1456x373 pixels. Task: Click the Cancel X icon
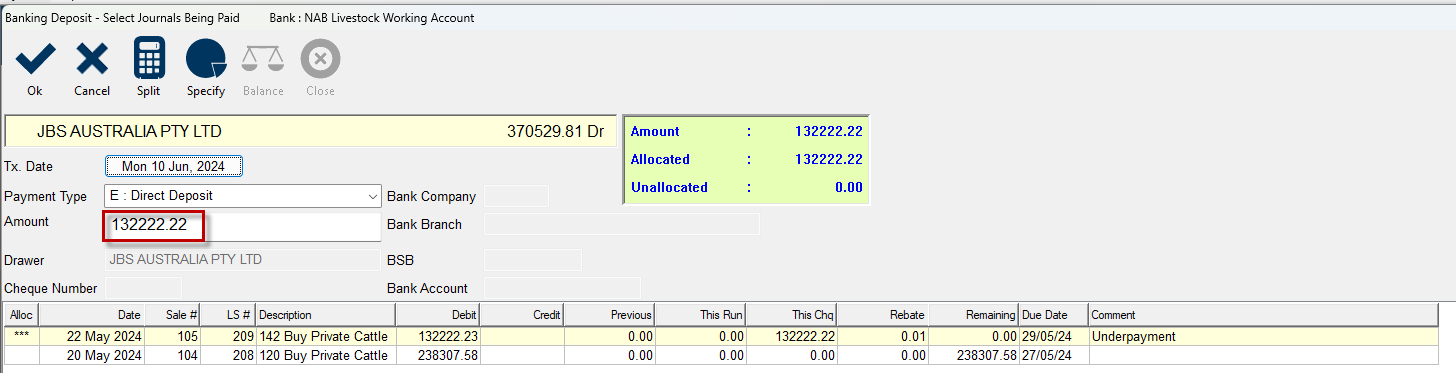pyautogui.click(x=92, y=60)
